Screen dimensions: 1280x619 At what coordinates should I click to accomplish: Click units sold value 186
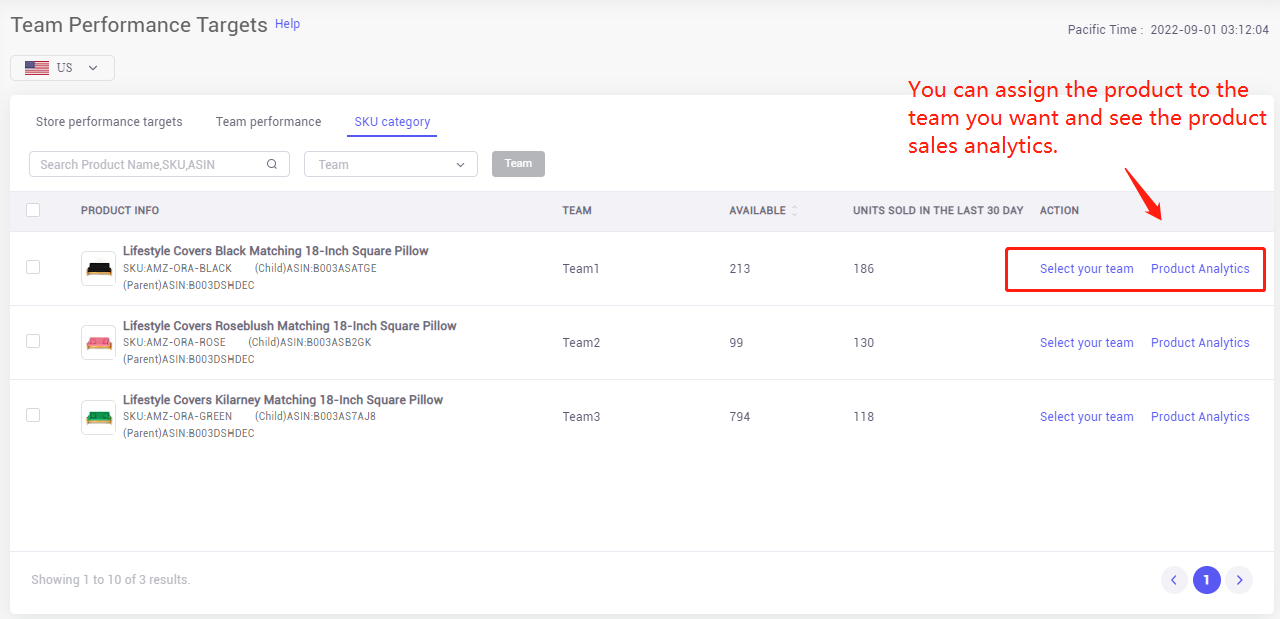coord(864,269)
